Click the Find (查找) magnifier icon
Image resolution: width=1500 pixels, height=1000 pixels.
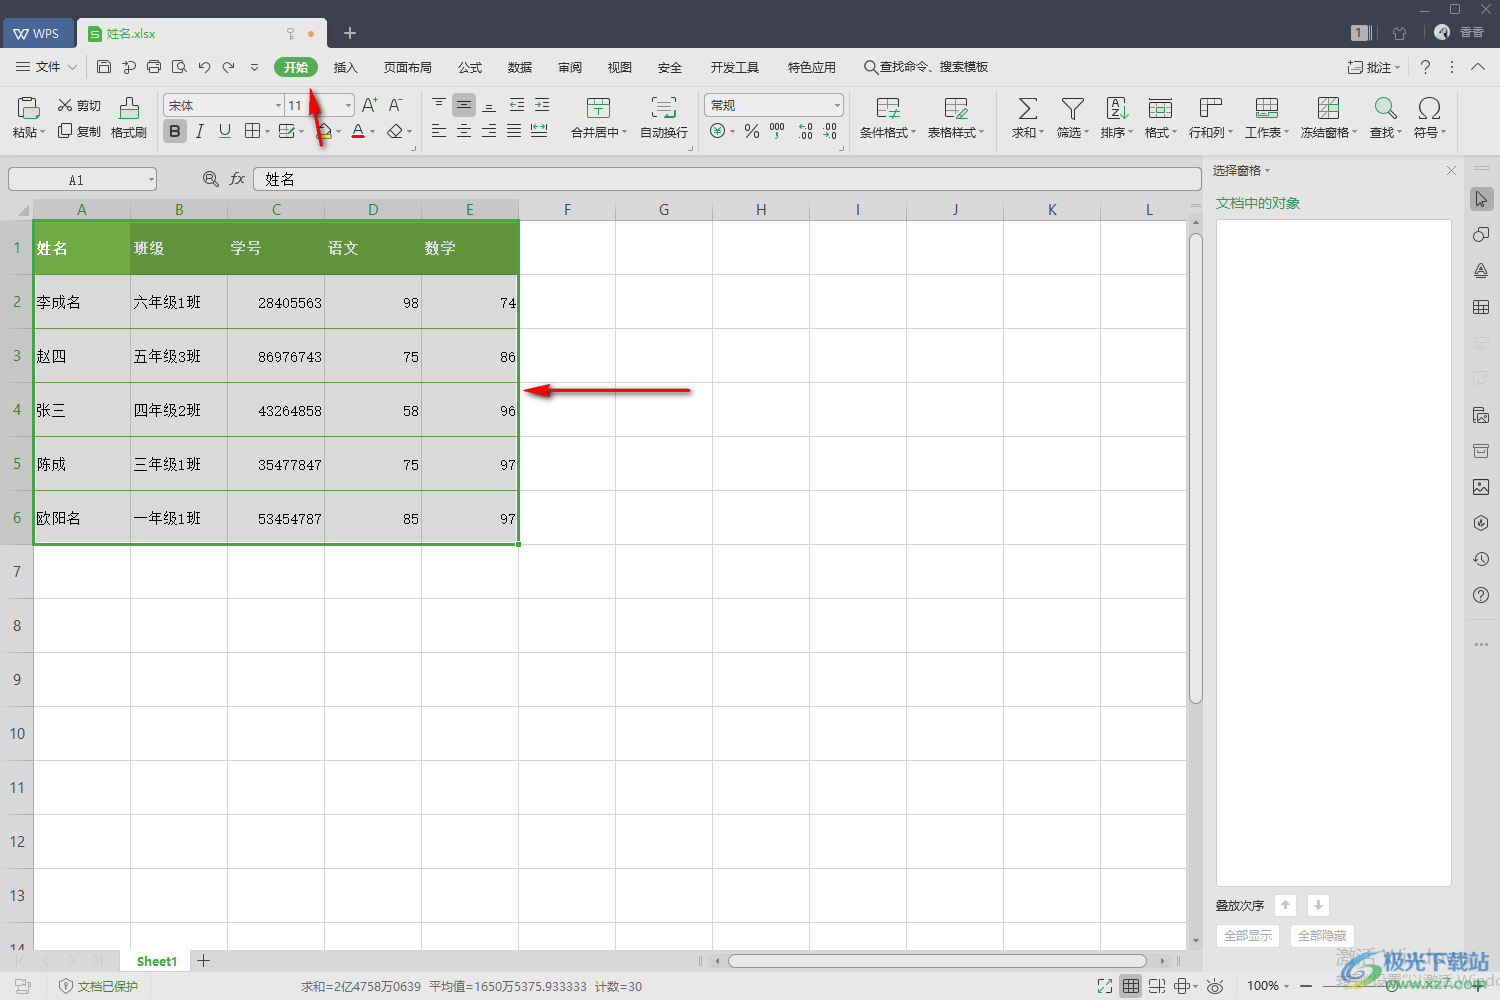pyautogui.click(x=1385, y=108)
